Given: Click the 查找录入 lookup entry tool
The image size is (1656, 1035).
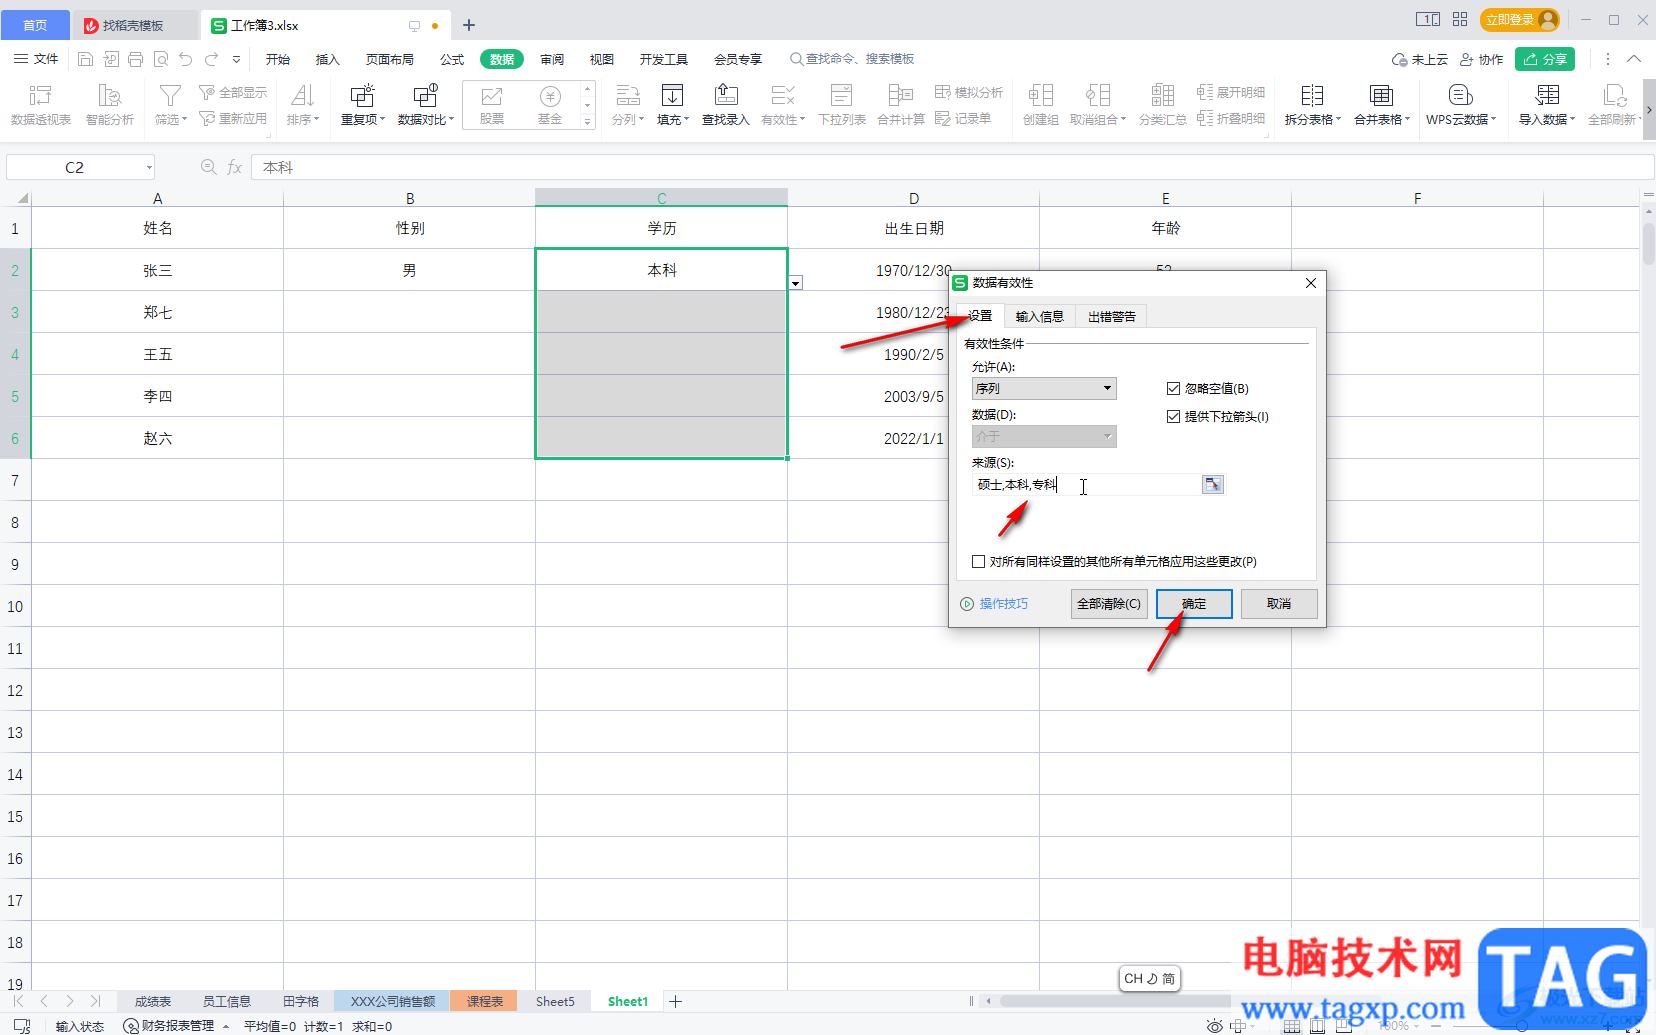Looking at the screenshot, I should click(x=725, y=105).
